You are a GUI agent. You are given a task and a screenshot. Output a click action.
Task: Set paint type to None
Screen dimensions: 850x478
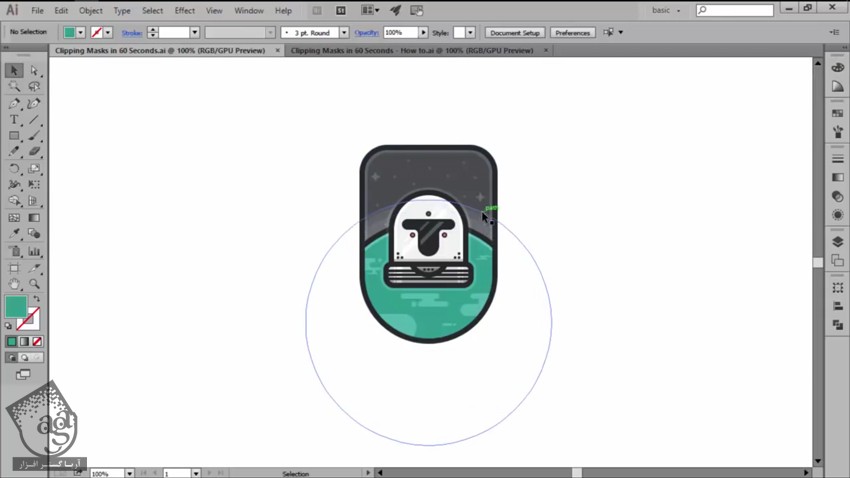(x=37, y=341)
